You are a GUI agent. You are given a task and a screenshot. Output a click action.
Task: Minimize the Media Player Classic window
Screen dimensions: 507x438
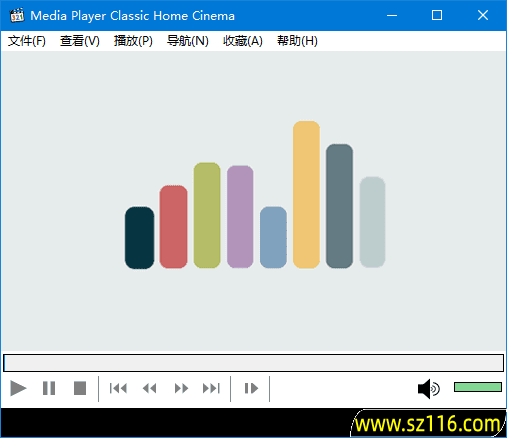click(392, 15)
